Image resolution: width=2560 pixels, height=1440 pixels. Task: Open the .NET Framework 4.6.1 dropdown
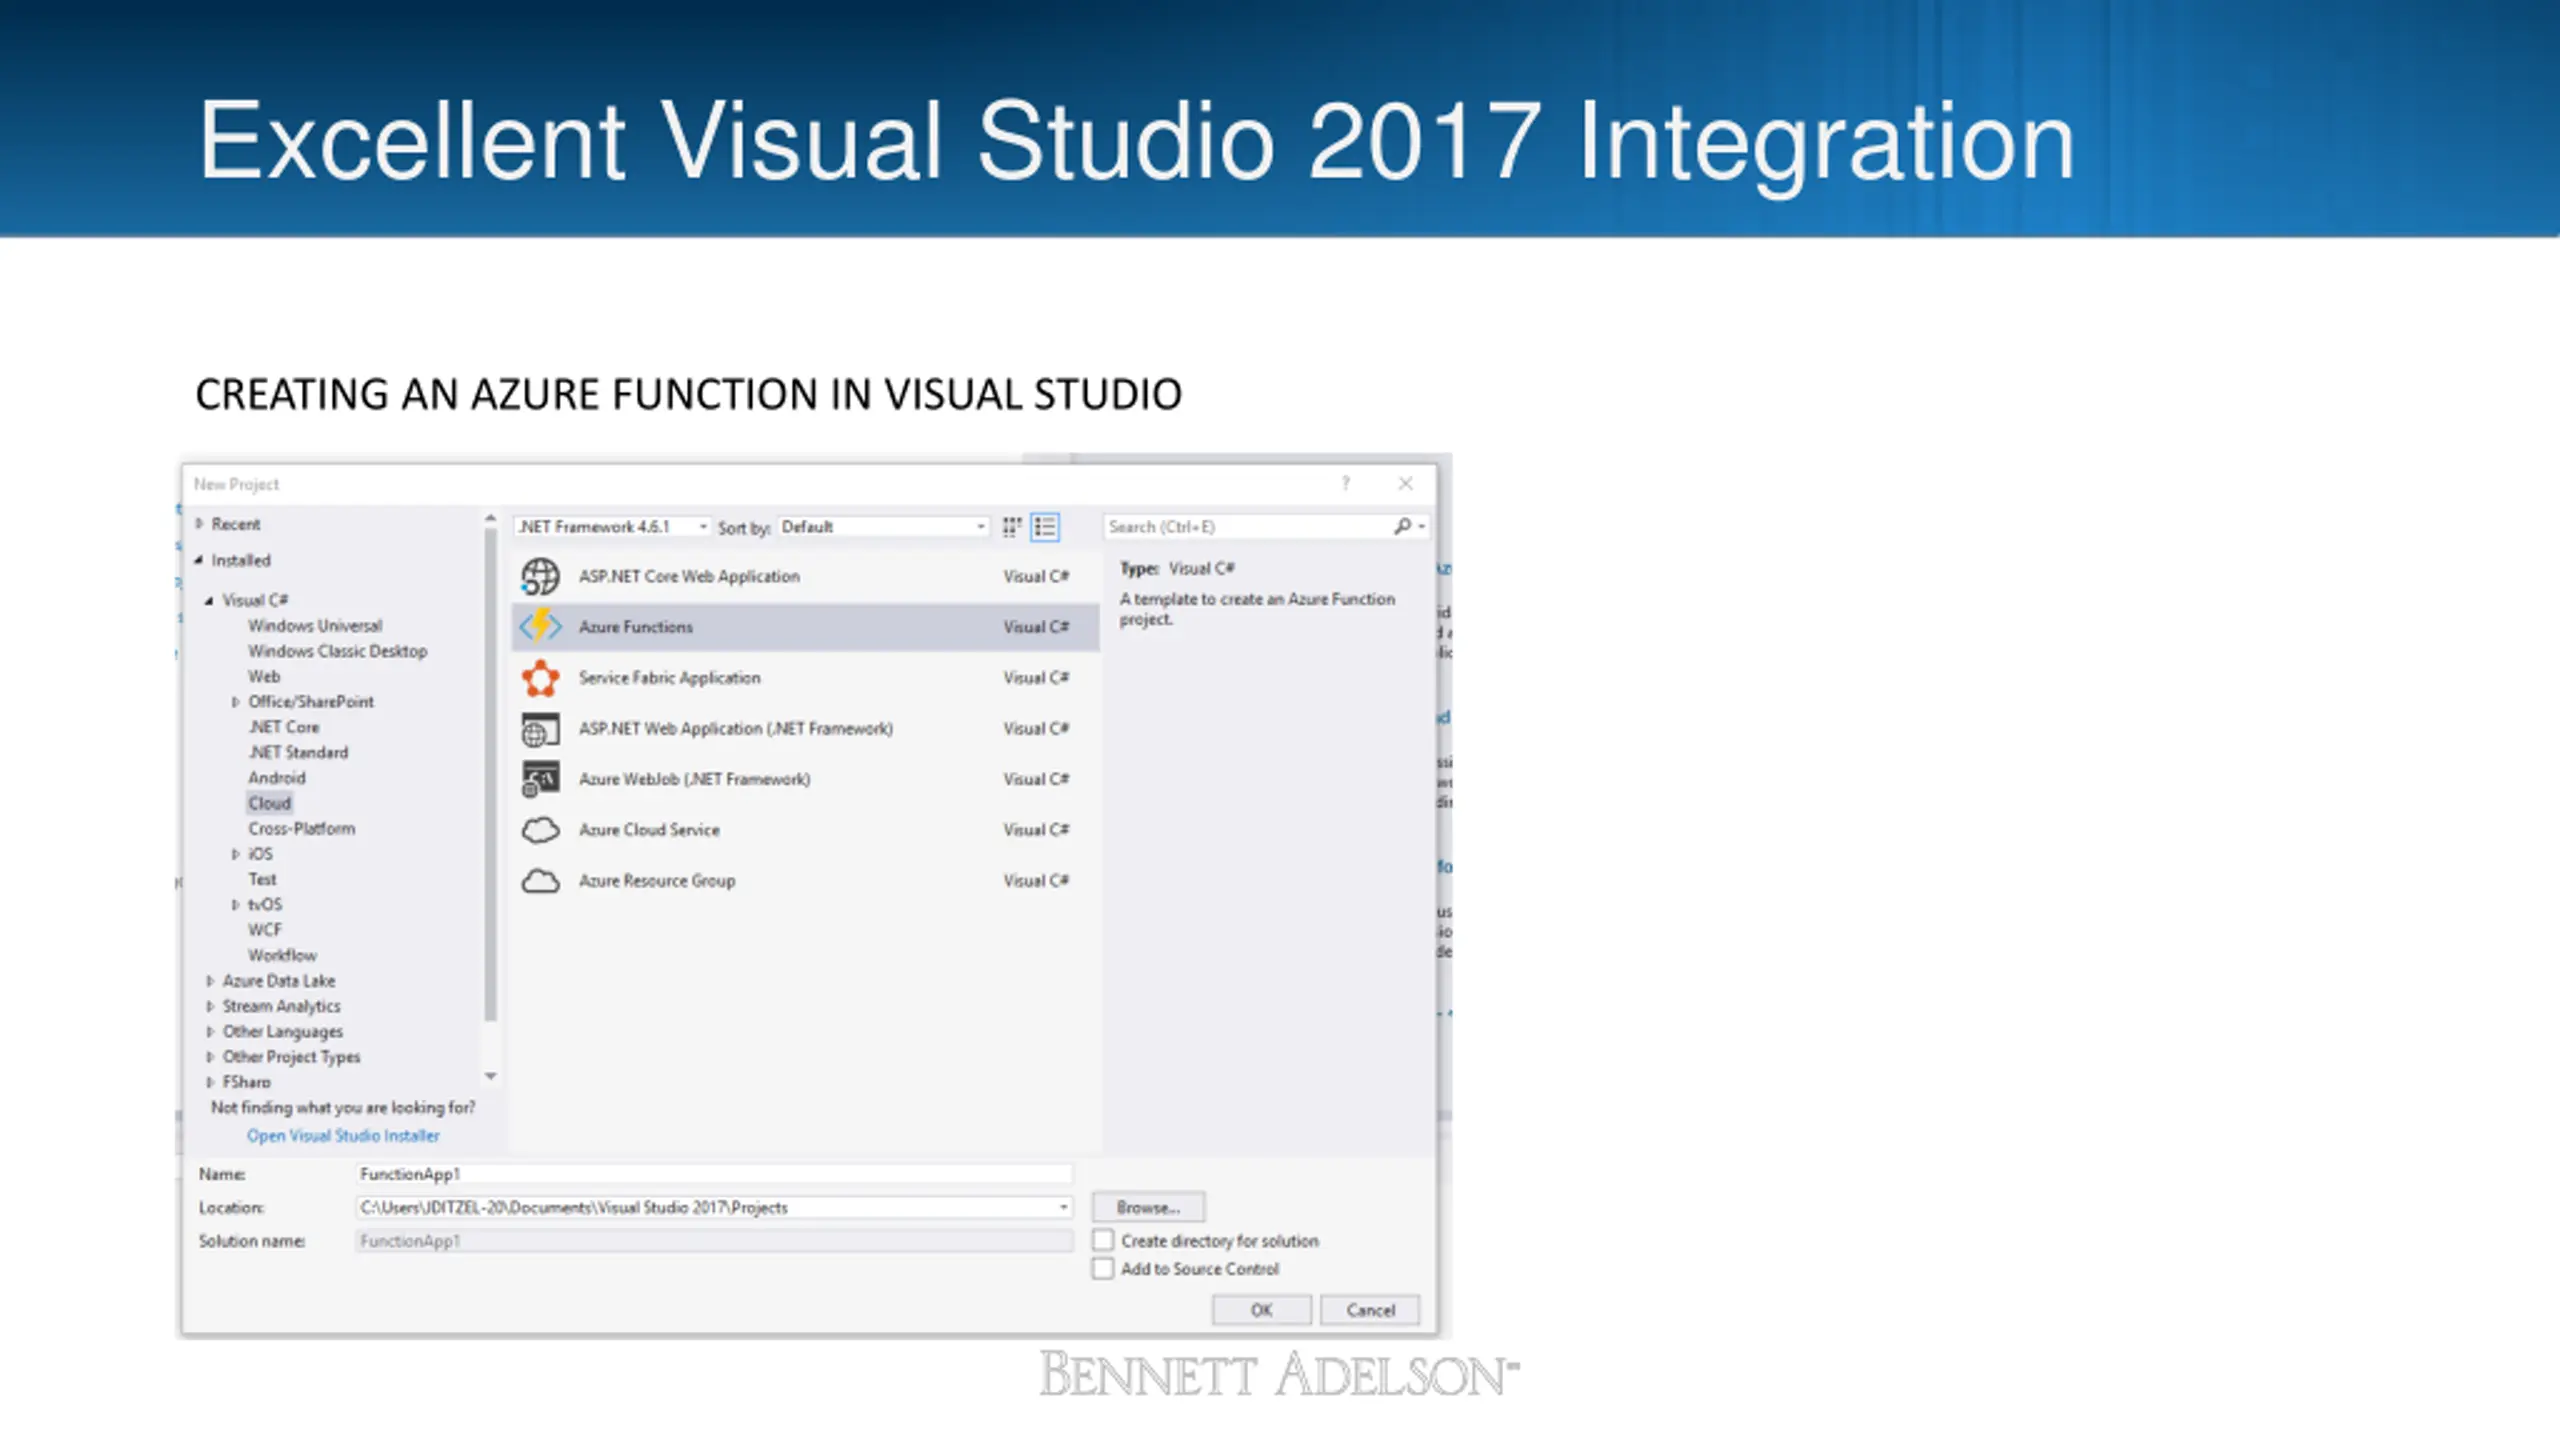613,526
